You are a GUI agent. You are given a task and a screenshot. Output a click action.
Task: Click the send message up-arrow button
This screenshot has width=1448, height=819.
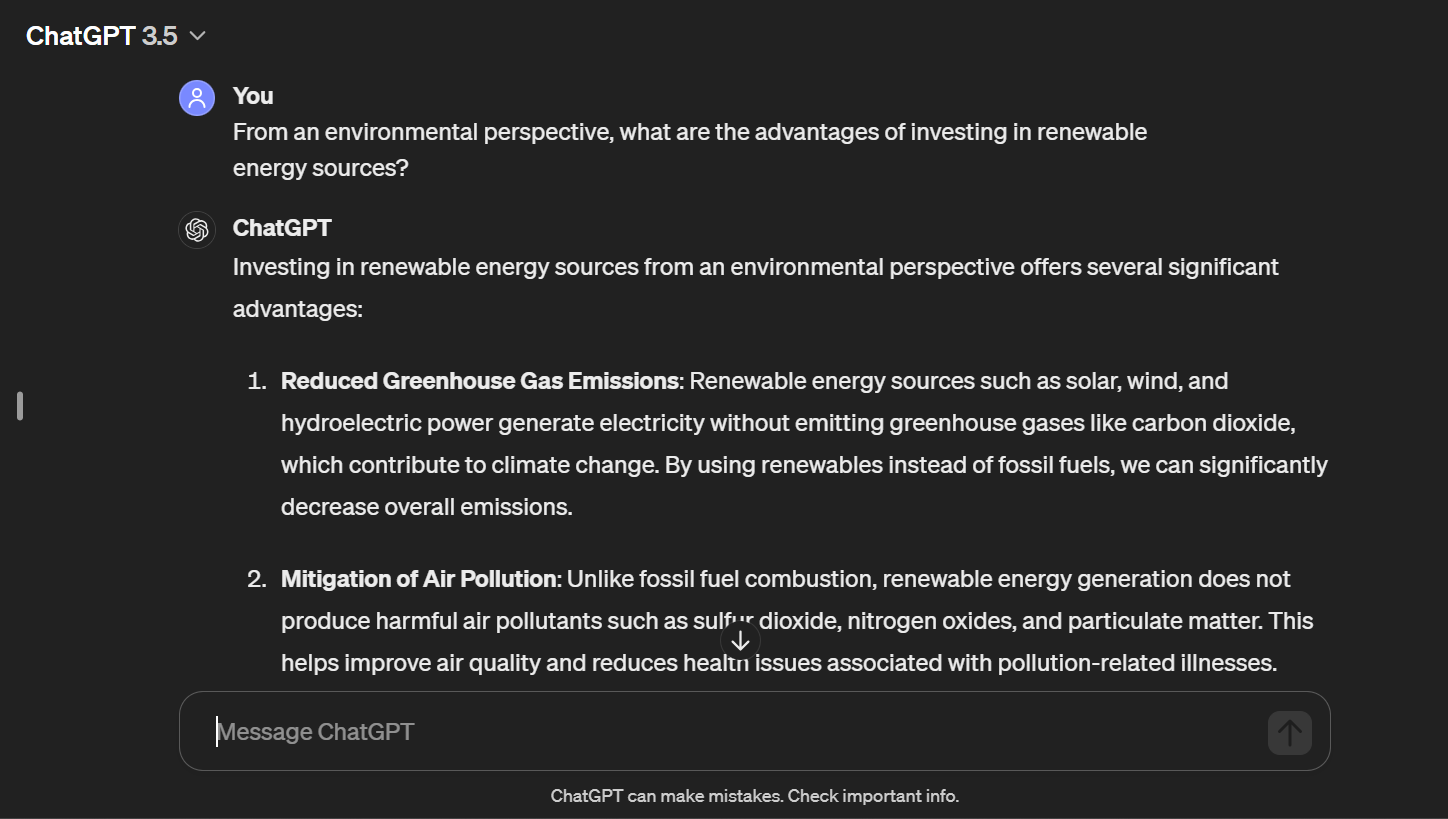[x=1290, y=733]
